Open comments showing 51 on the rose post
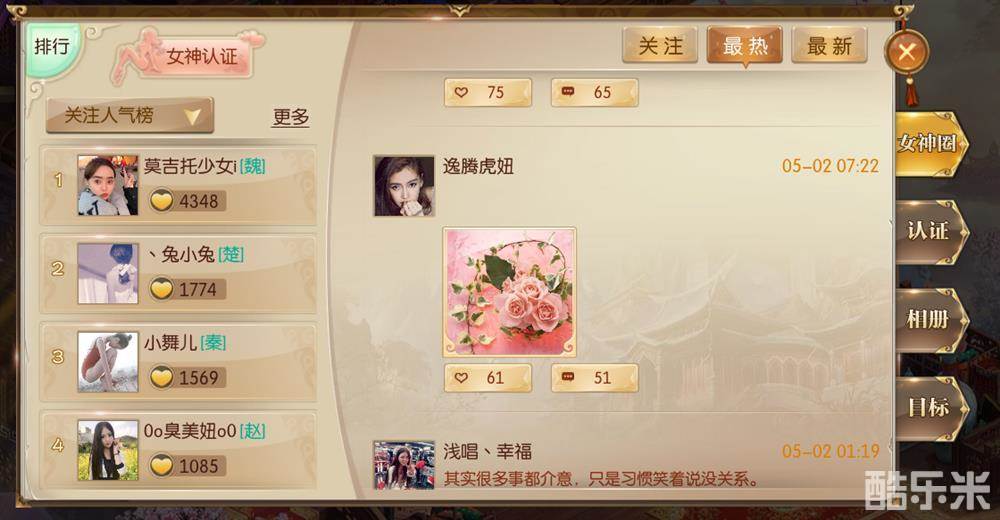The width and height of the screenshot is (1000, 520). tap(594, 378)
